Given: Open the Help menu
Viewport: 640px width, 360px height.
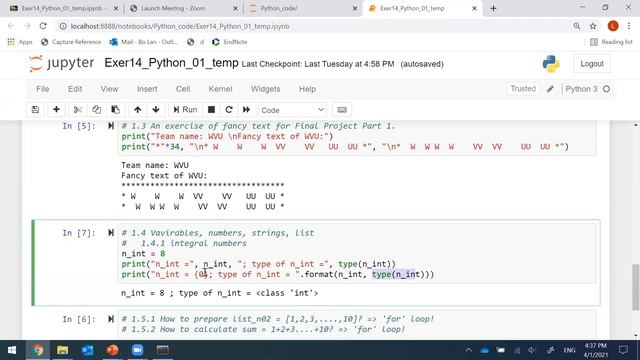Looking at the screenshot, I should (x=307, y=89).
